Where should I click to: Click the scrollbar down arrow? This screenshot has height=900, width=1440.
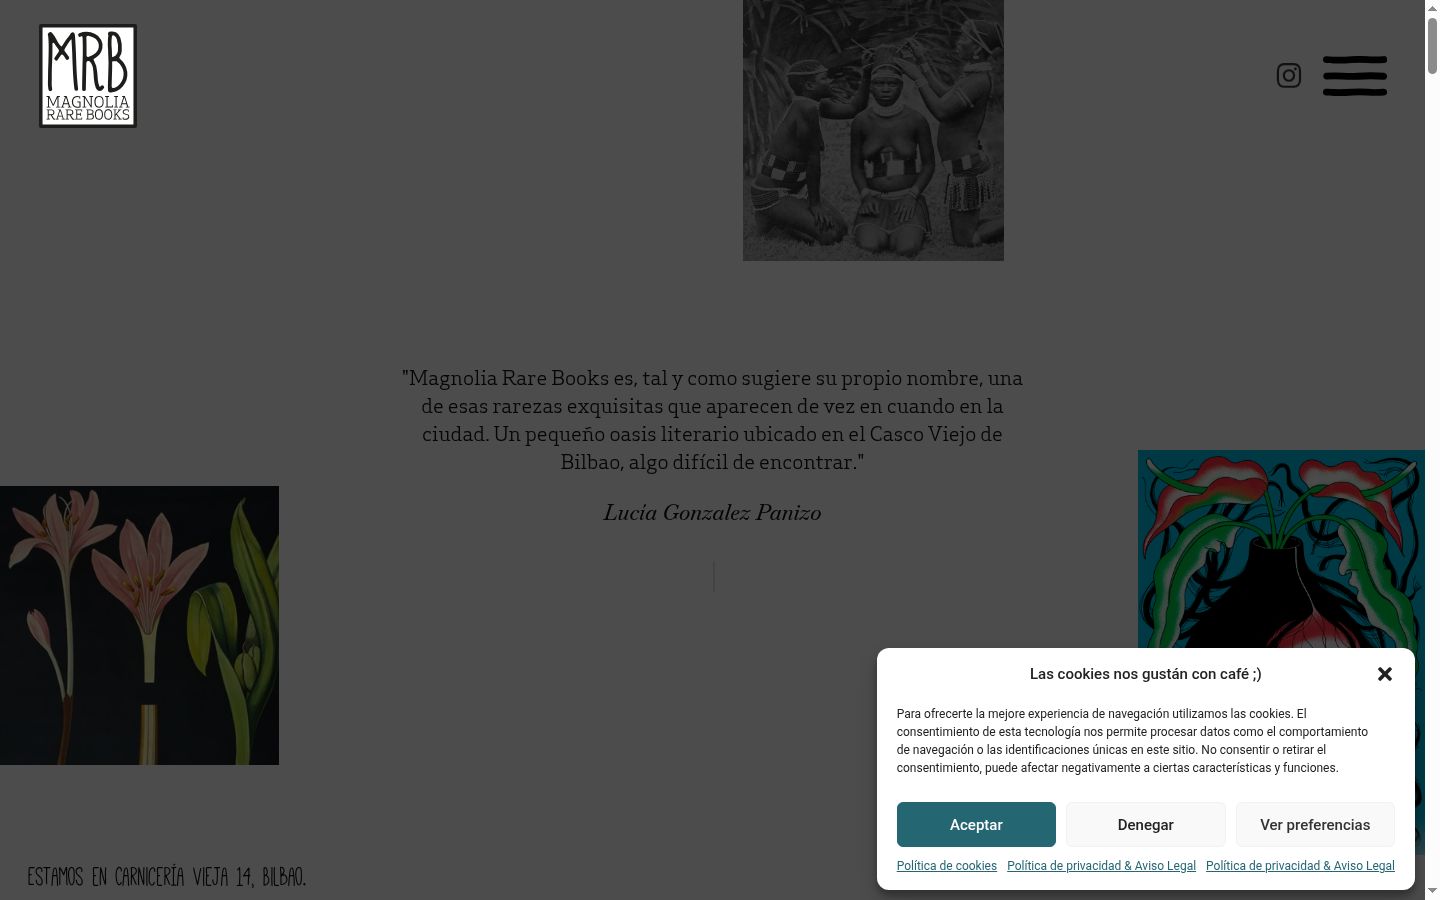pyautogui.click(x=1432, y=891)
